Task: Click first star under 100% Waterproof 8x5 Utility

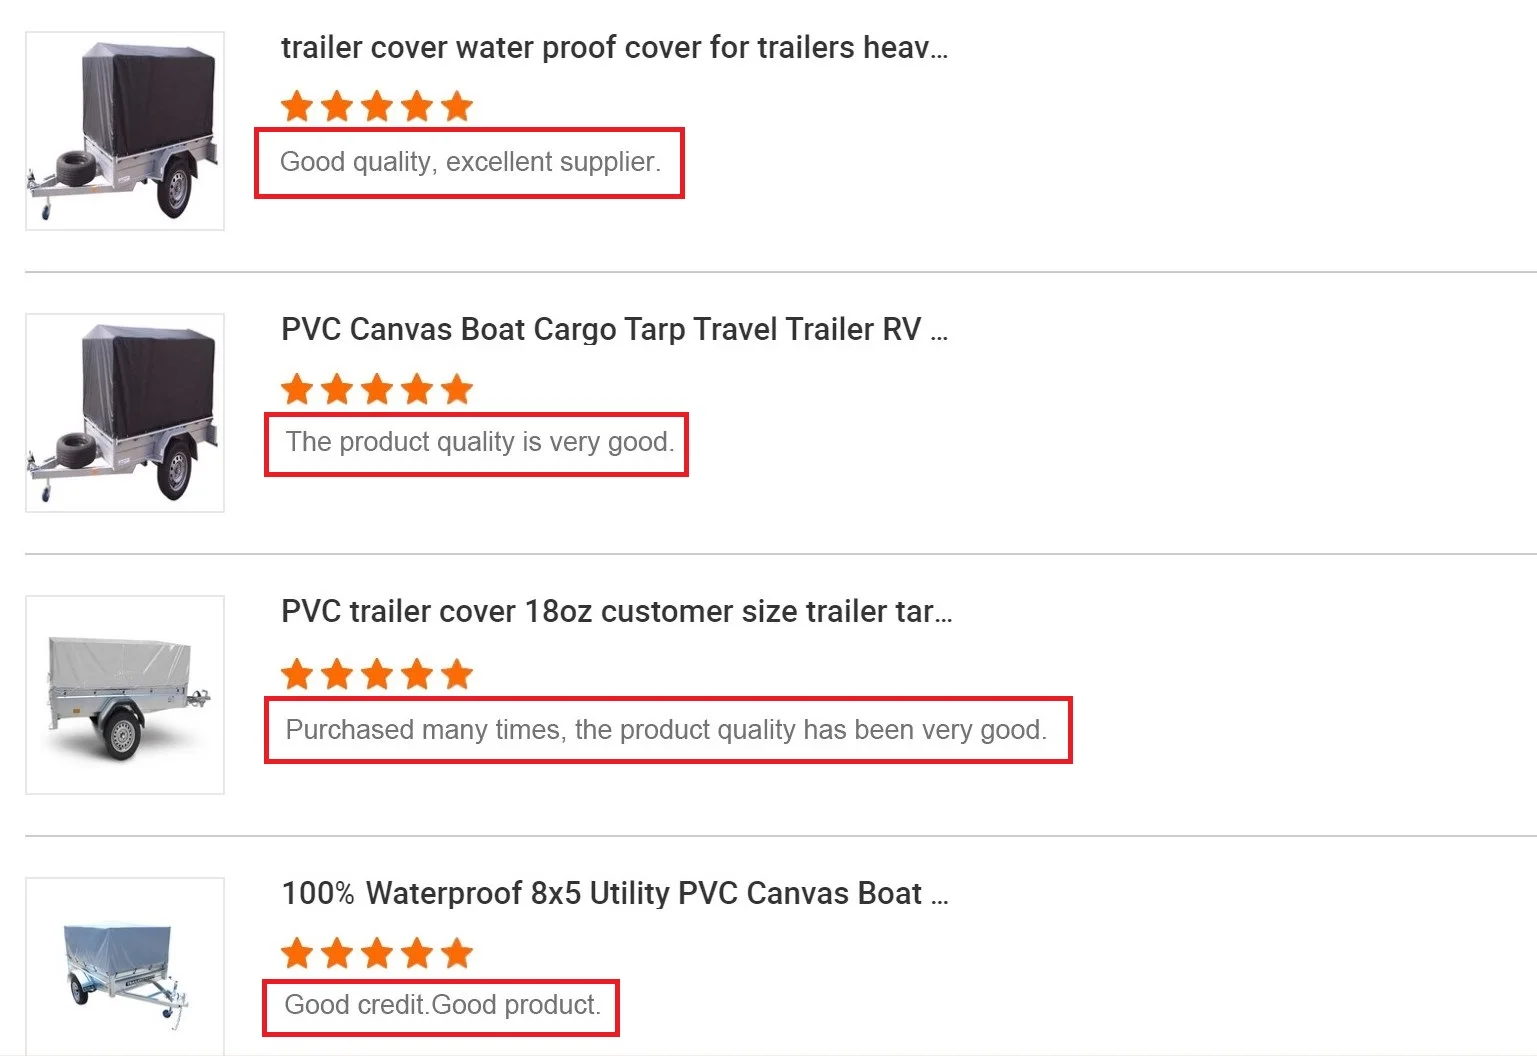Action: click(297, 953)
